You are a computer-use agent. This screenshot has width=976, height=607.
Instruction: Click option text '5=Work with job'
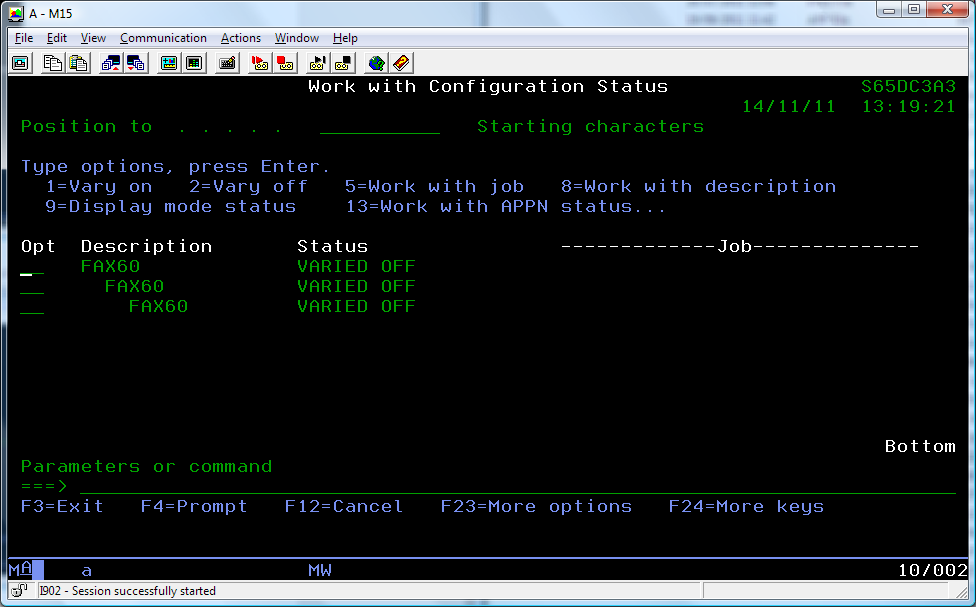[x=434, y=187]
